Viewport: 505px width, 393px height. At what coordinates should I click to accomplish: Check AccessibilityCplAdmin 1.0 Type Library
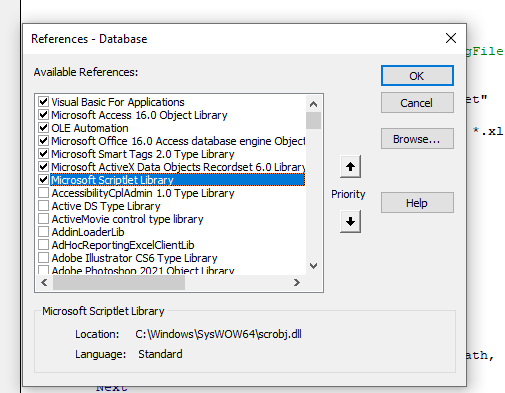tap(43, 193)
